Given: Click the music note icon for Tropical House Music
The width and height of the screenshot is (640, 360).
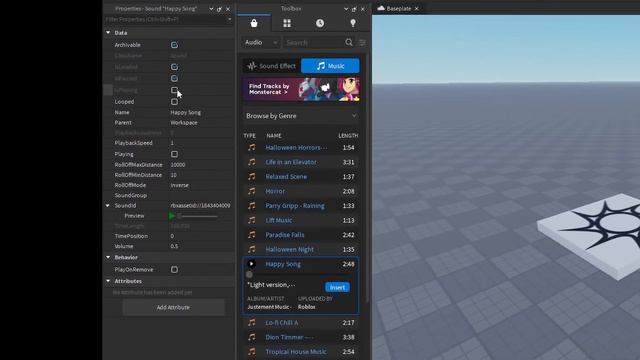Looking at the screenshot, I should coord(252,351).
